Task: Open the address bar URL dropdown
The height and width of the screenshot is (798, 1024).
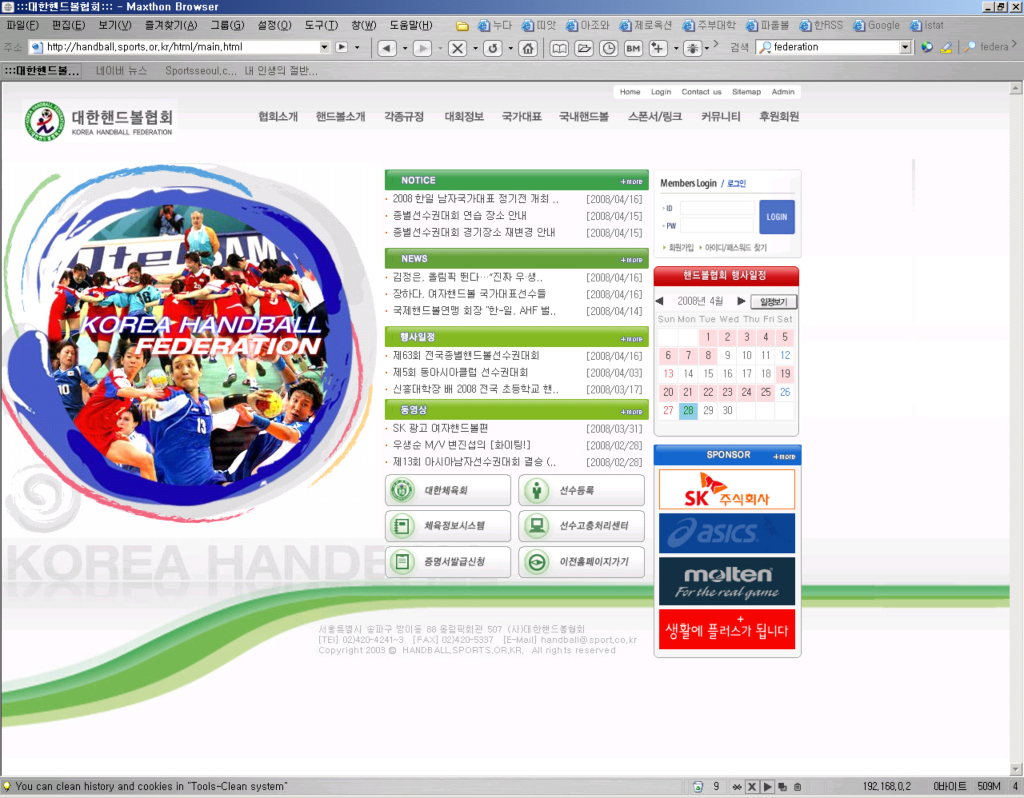Action: 324,47
